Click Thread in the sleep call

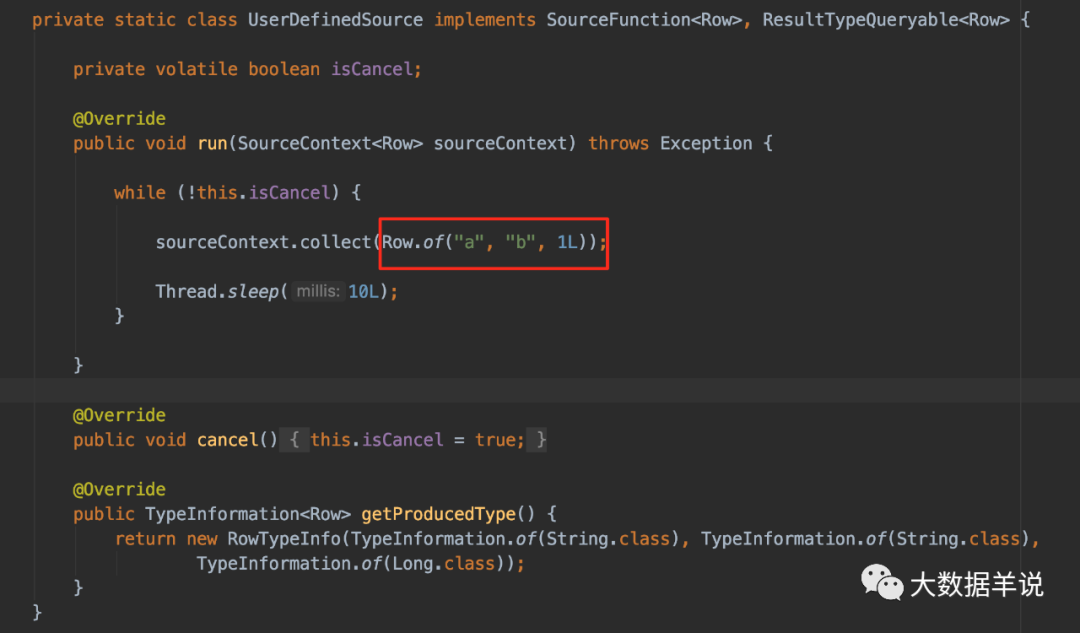coord(186,292)
